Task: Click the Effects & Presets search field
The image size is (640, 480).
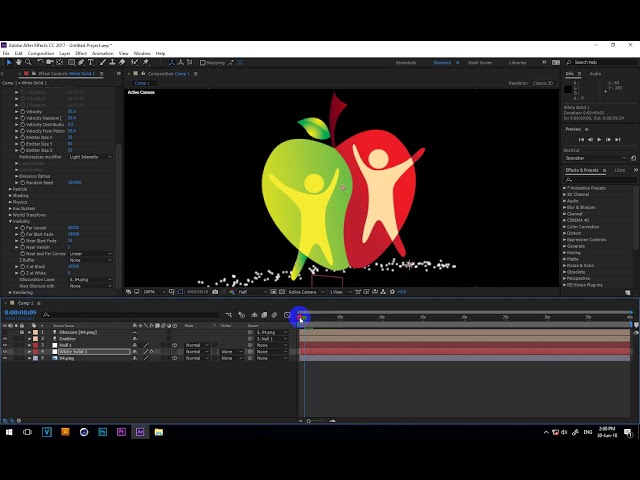Action: pyautogui.click(x=600, y=180)
